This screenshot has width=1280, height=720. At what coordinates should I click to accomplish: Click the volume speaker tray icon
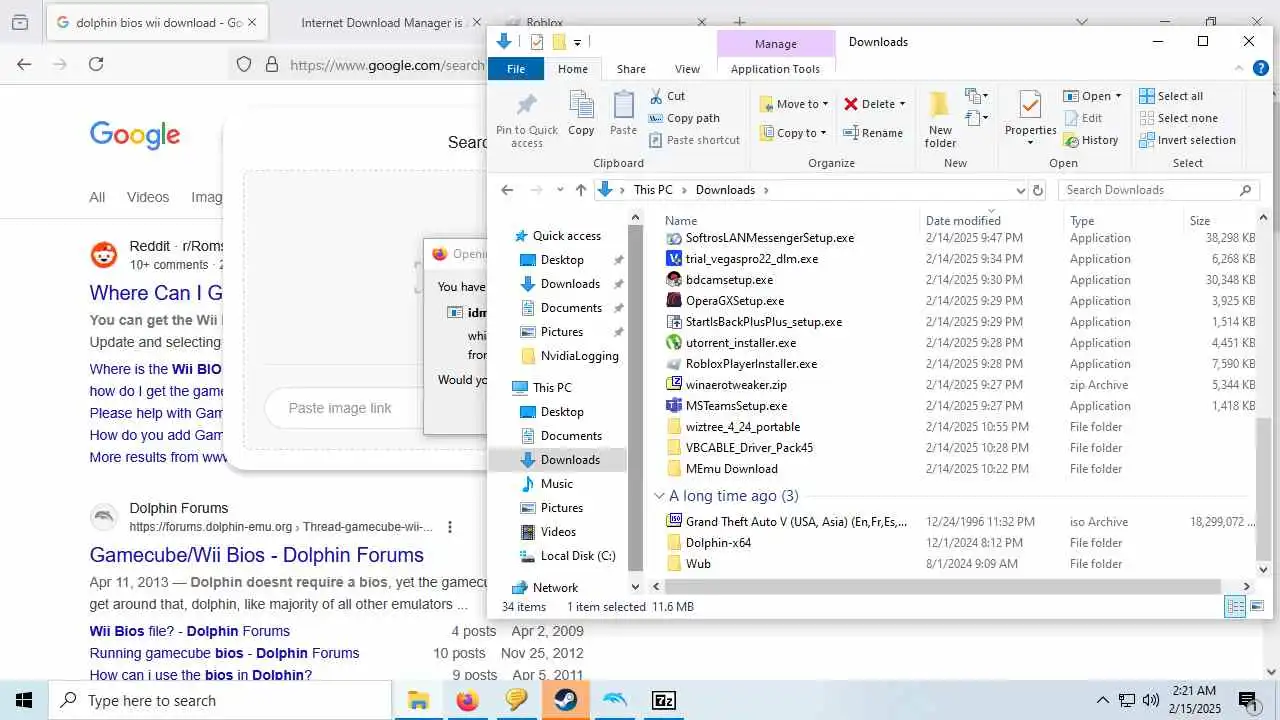click(1151, 700)
